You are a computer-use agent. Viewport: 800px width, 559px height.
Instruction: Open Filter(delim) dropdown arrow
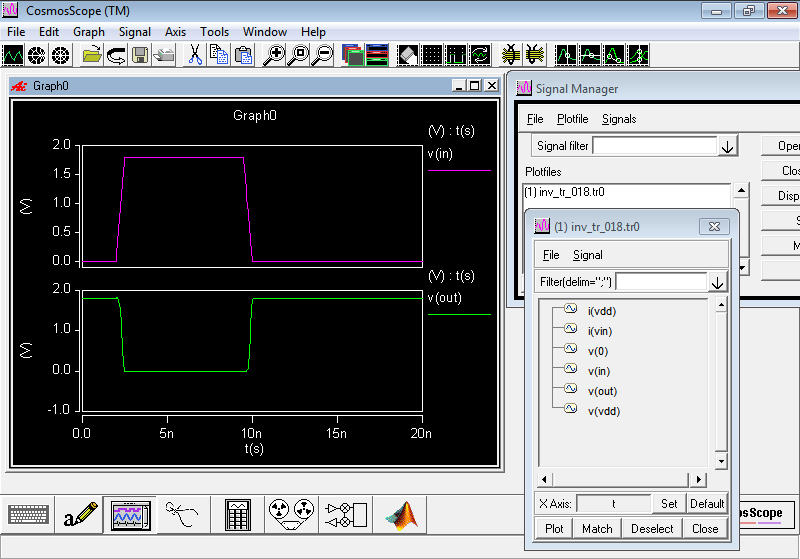[717, 282]
